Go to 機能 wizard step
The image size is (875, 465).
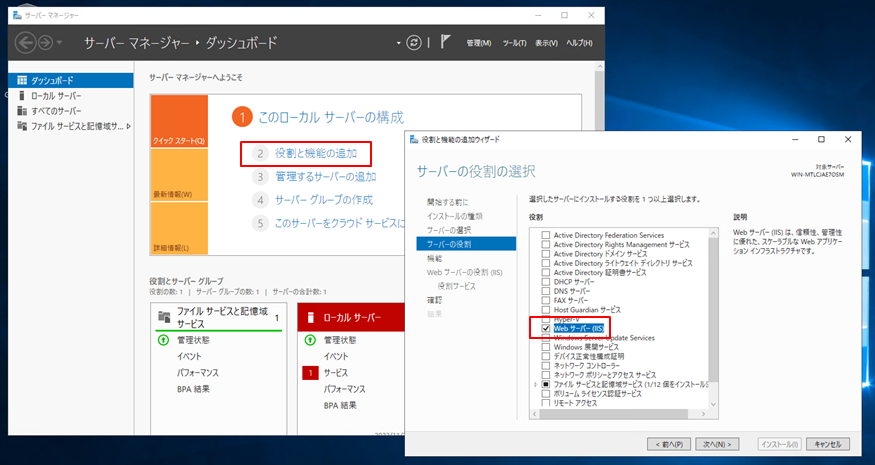coord(435,258)
